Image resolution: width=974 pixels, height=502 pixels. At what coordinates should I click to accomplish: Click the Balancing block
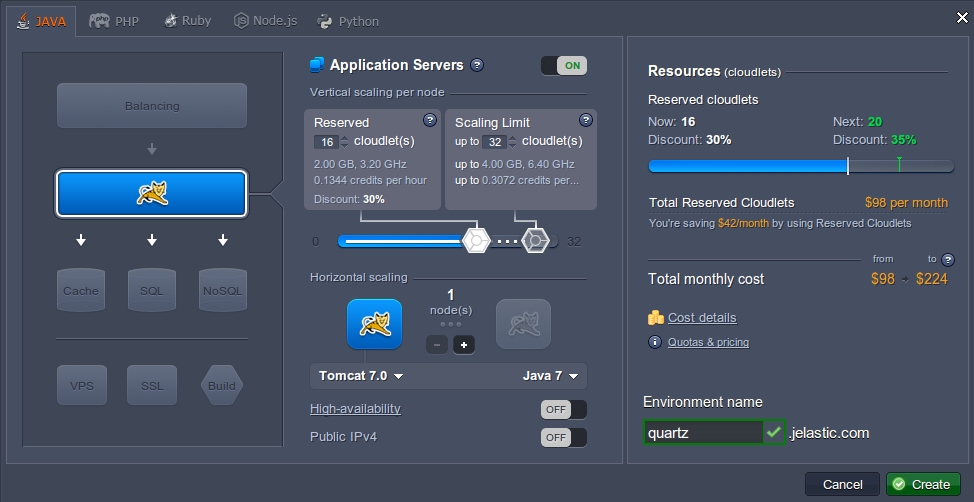pos(152,106)
